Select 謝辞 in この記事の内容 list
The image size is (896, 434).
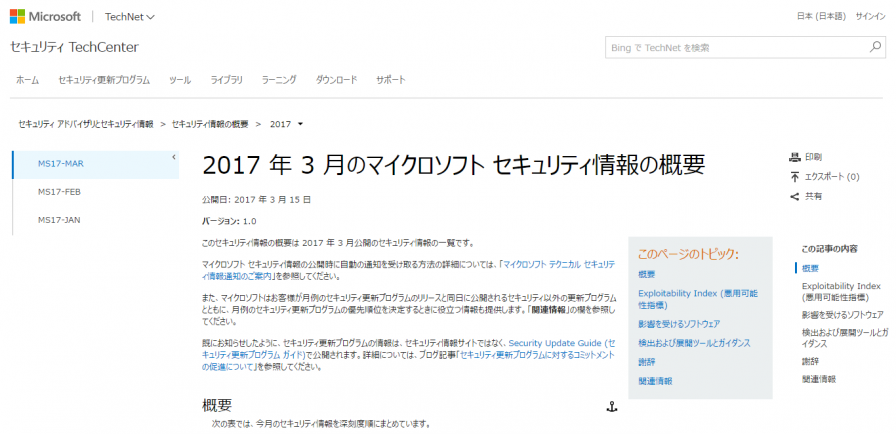point(810,361)
